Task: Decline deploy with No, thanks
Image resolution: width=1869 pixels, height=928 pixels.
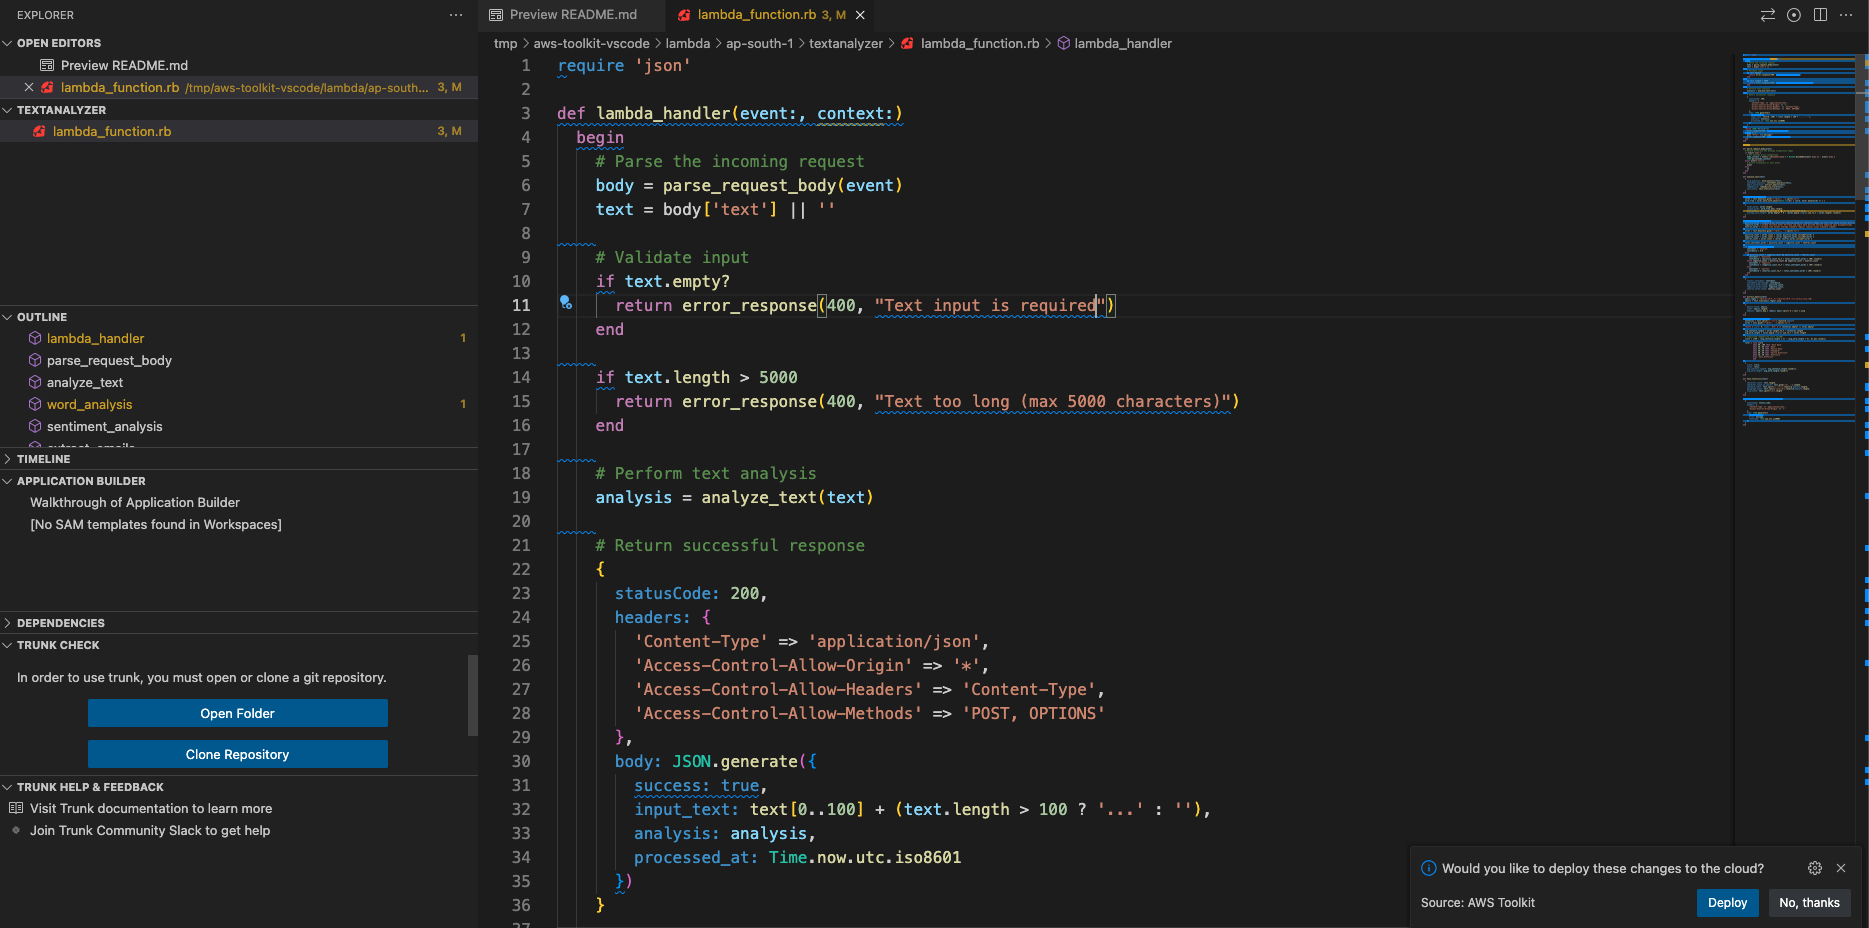Action: point(1809,902)
